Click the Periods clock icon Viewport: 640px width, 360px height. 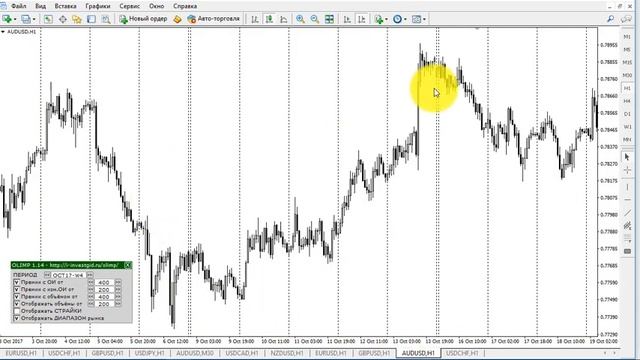coord(397,19)
